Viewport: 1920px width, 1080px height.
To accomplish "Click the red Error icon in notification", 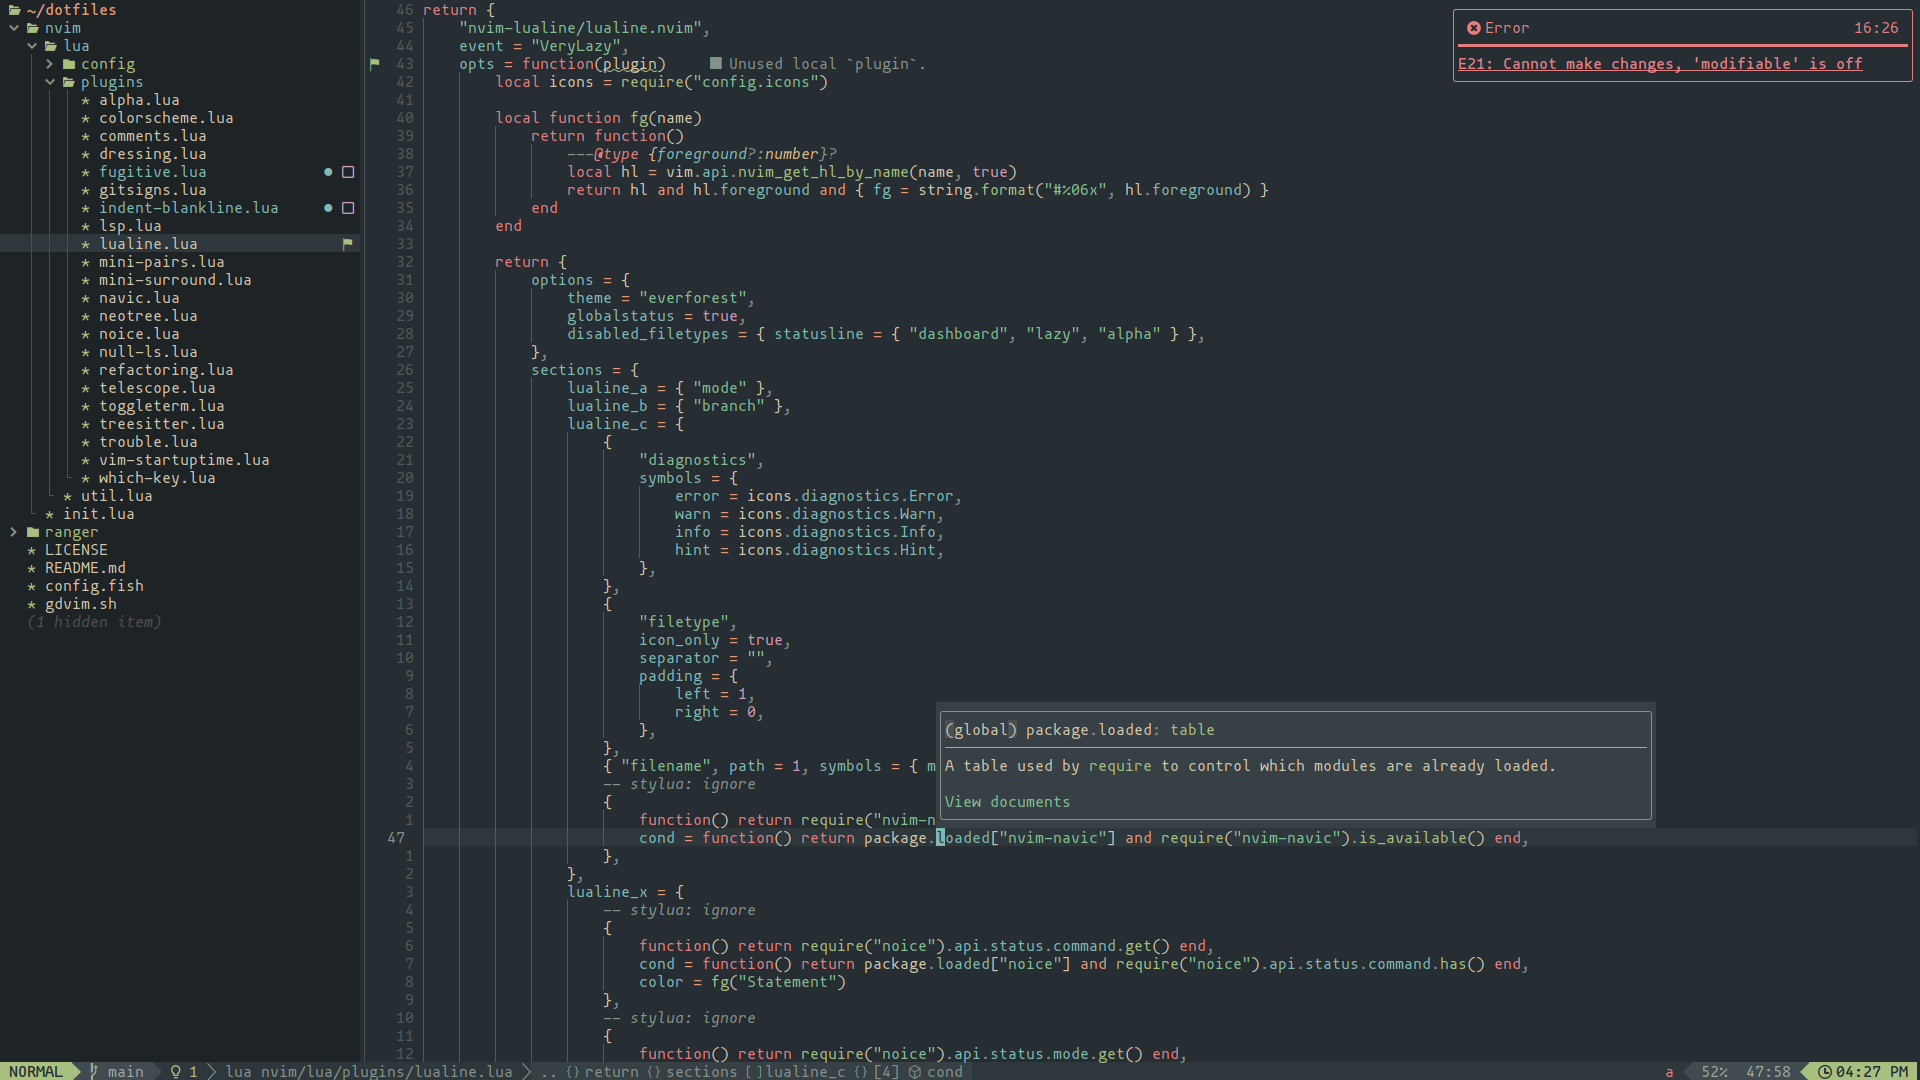I will point(1473,28).
